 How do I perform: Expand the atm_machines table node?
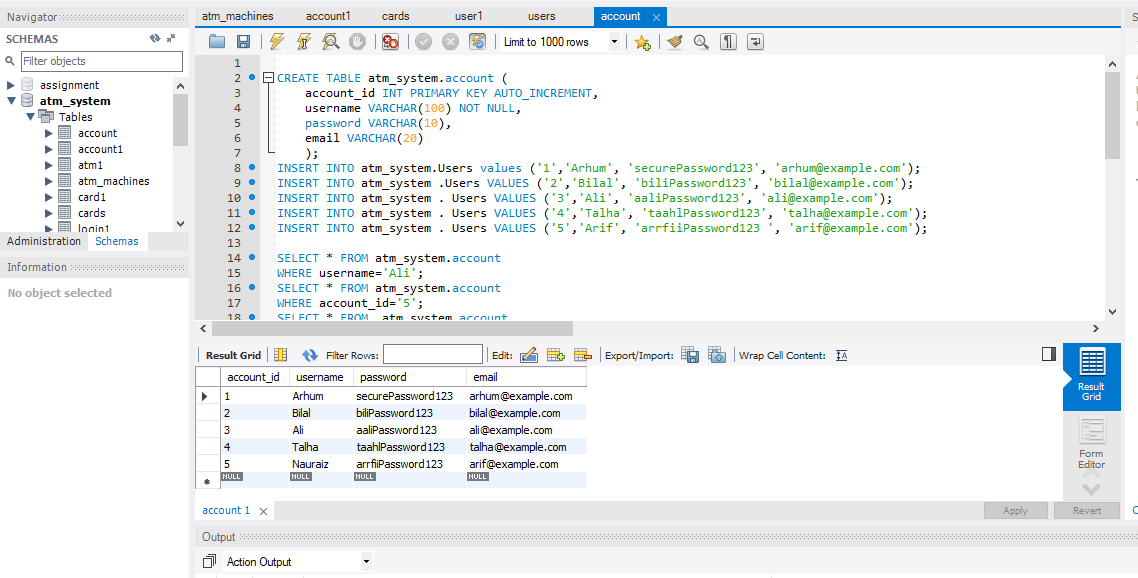click(x=49, y=181)
